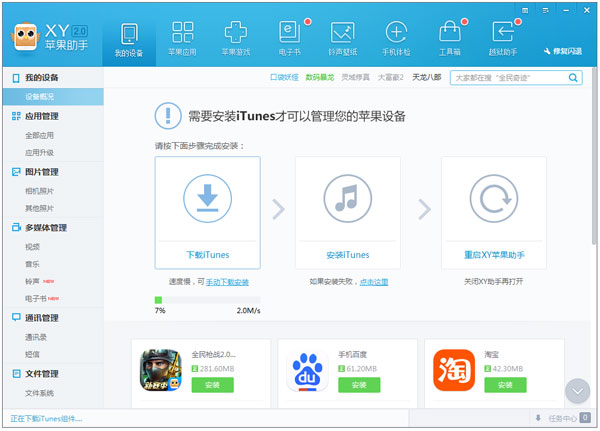Click the vertical scrollbar on the right
The image size is (600, 431).
click(x=594, y=156)
